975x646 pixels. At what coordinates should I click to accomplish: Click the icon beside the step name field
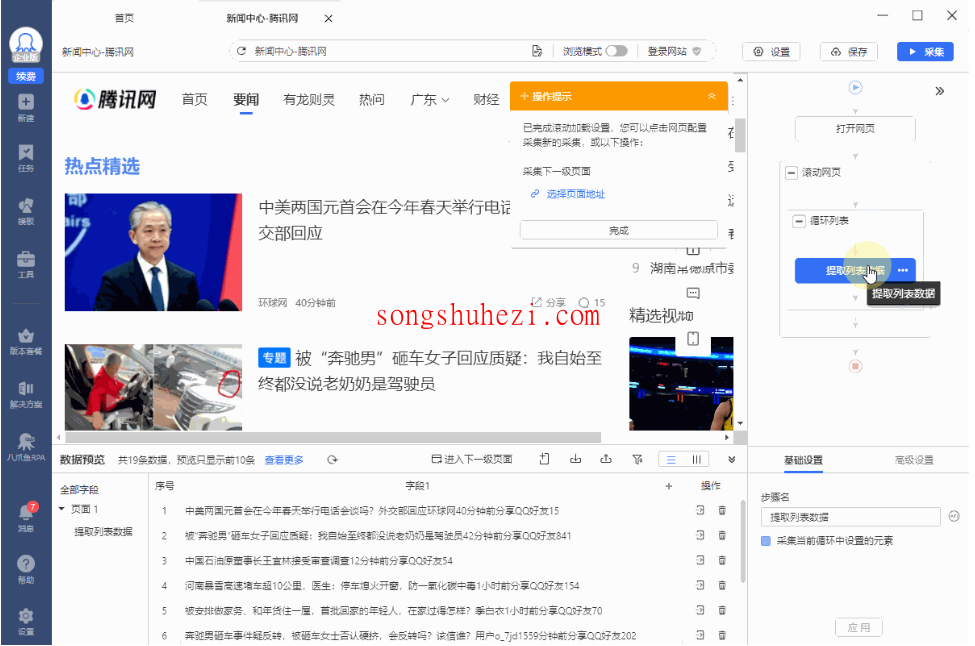(x=954, y=516)
